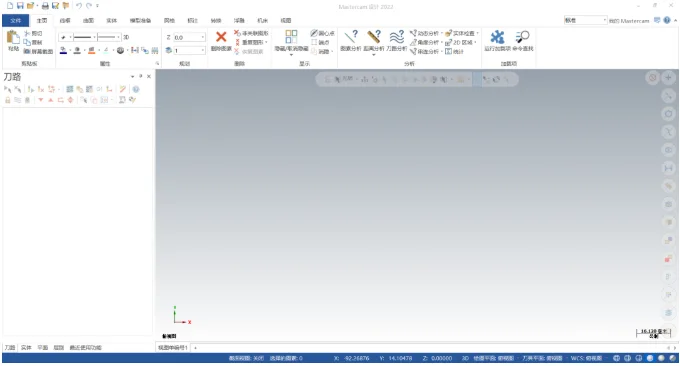The width and height of the screenshot is (680, 366).
Task: Toggle 圆心点 arc center points display
Action: [322, 33]
